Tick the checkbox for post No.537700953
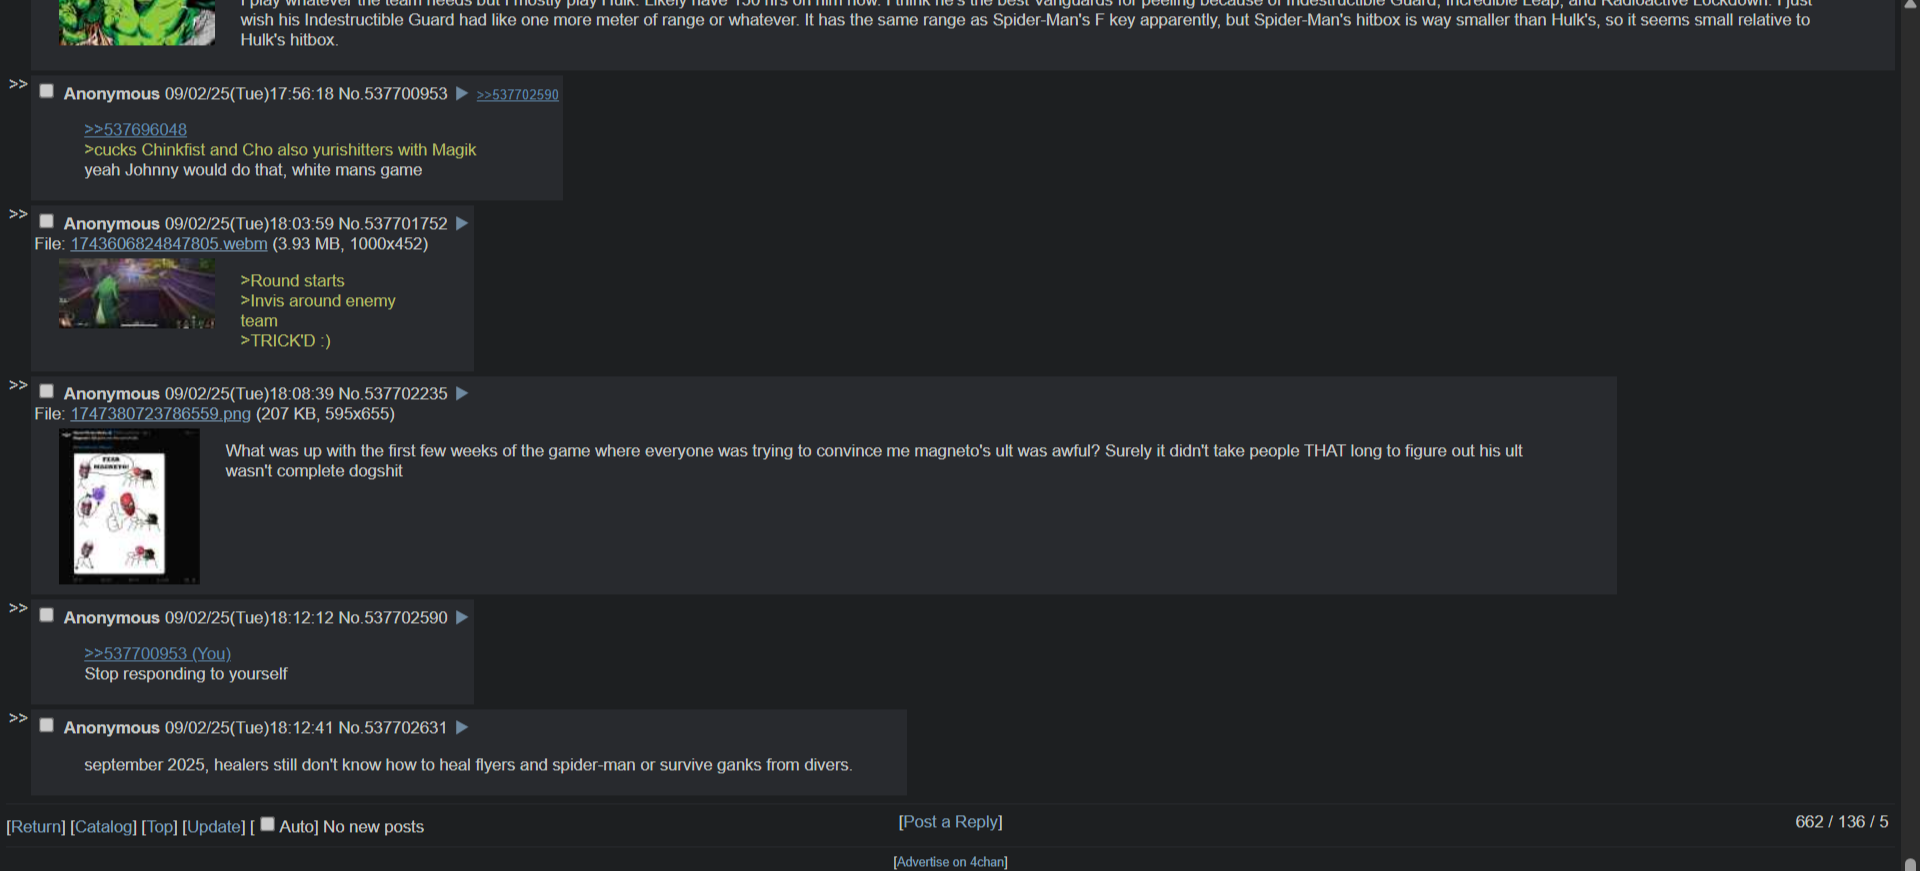The width and height of the screenshot is (1920, 871). (x=46, y=91)
